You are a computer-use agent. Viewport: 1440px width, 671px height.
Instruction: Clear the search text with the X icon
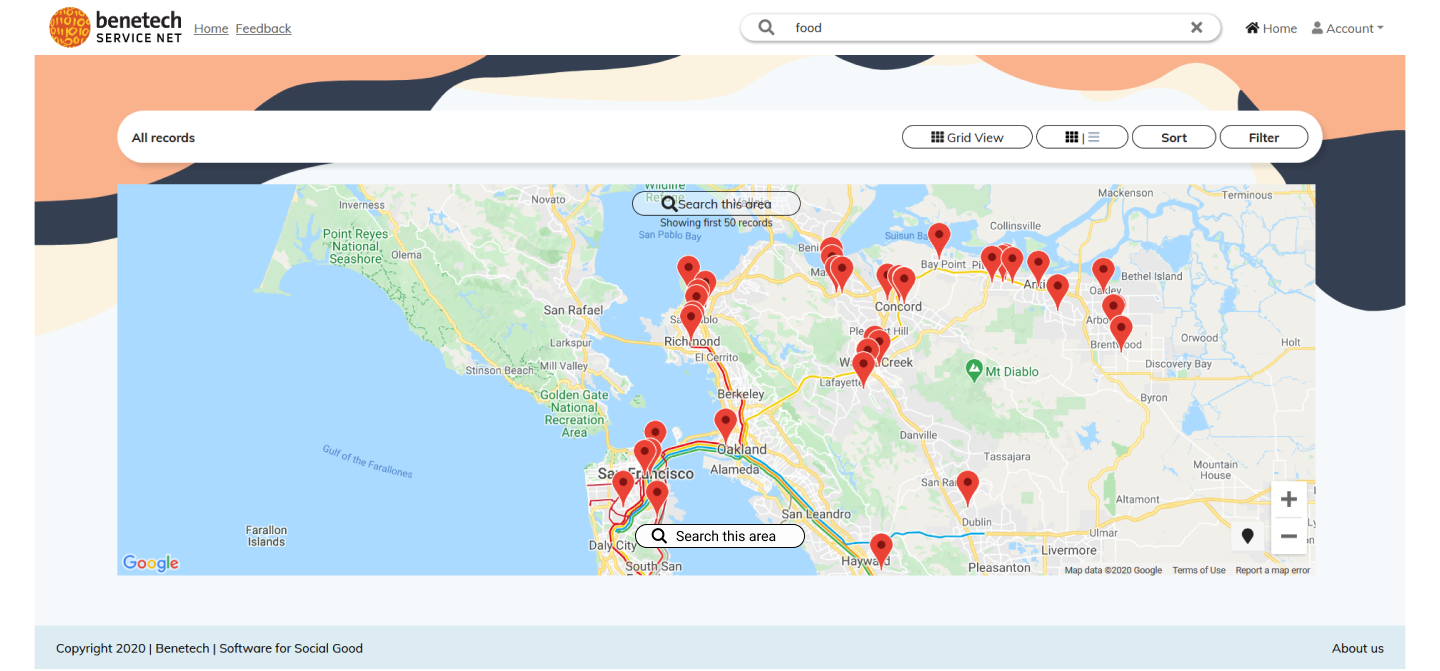pos(1196,28)
